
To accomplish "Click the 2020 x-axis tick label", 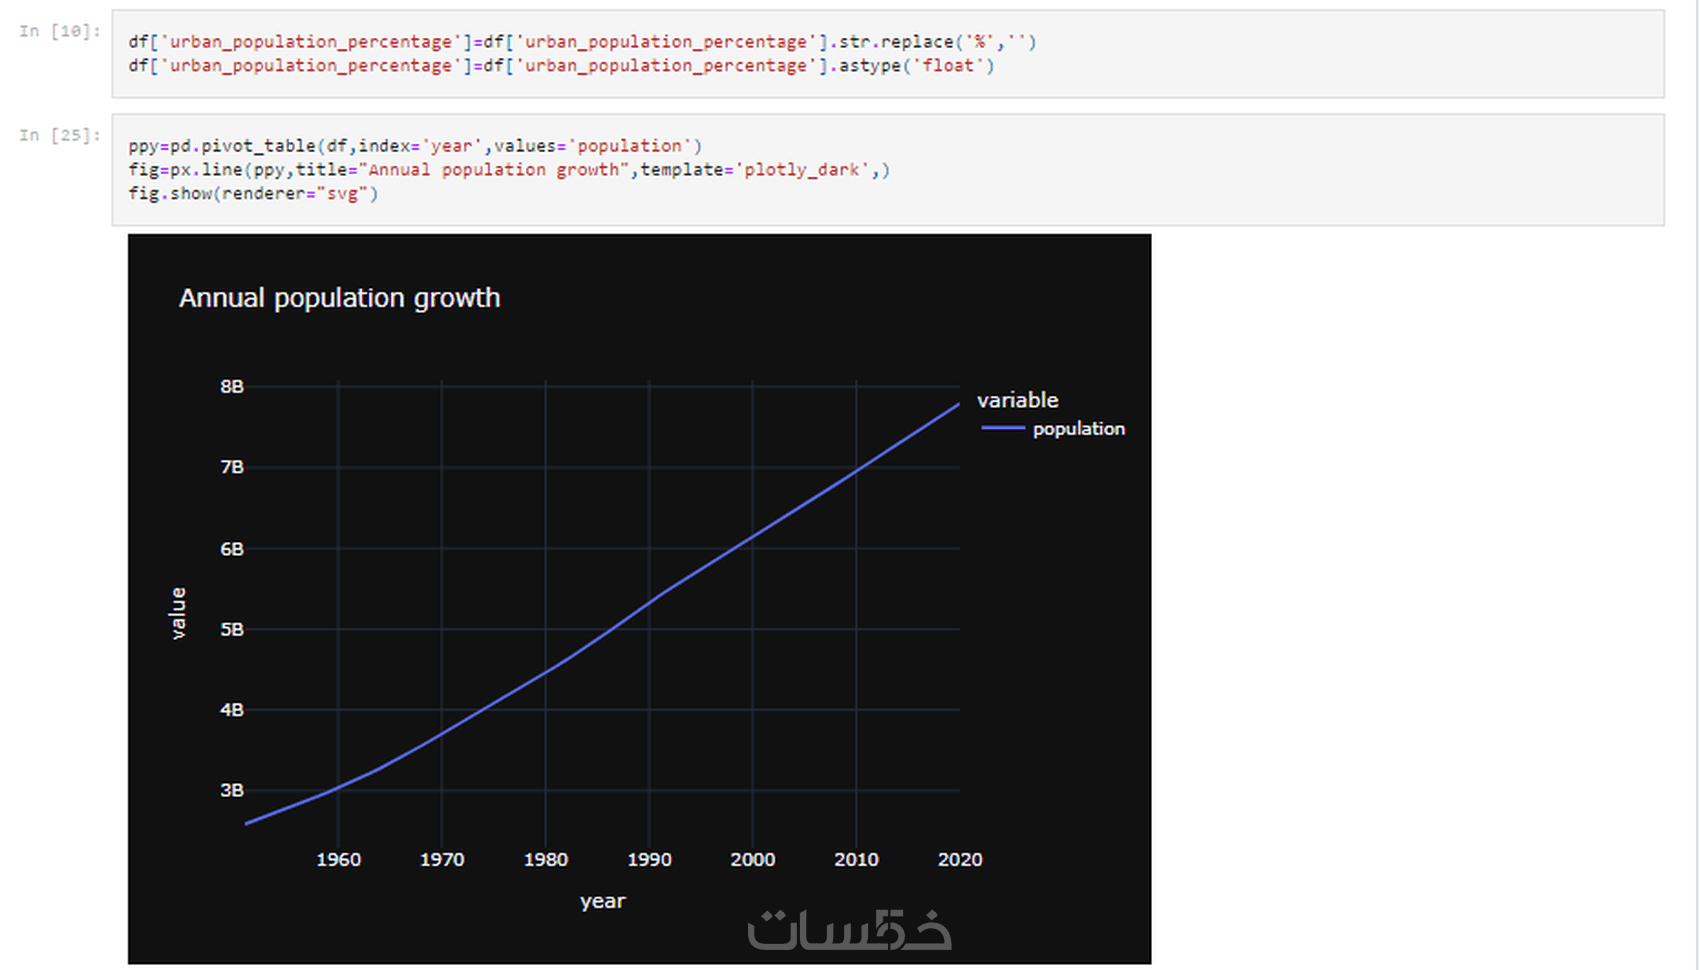I will [960, 860].
